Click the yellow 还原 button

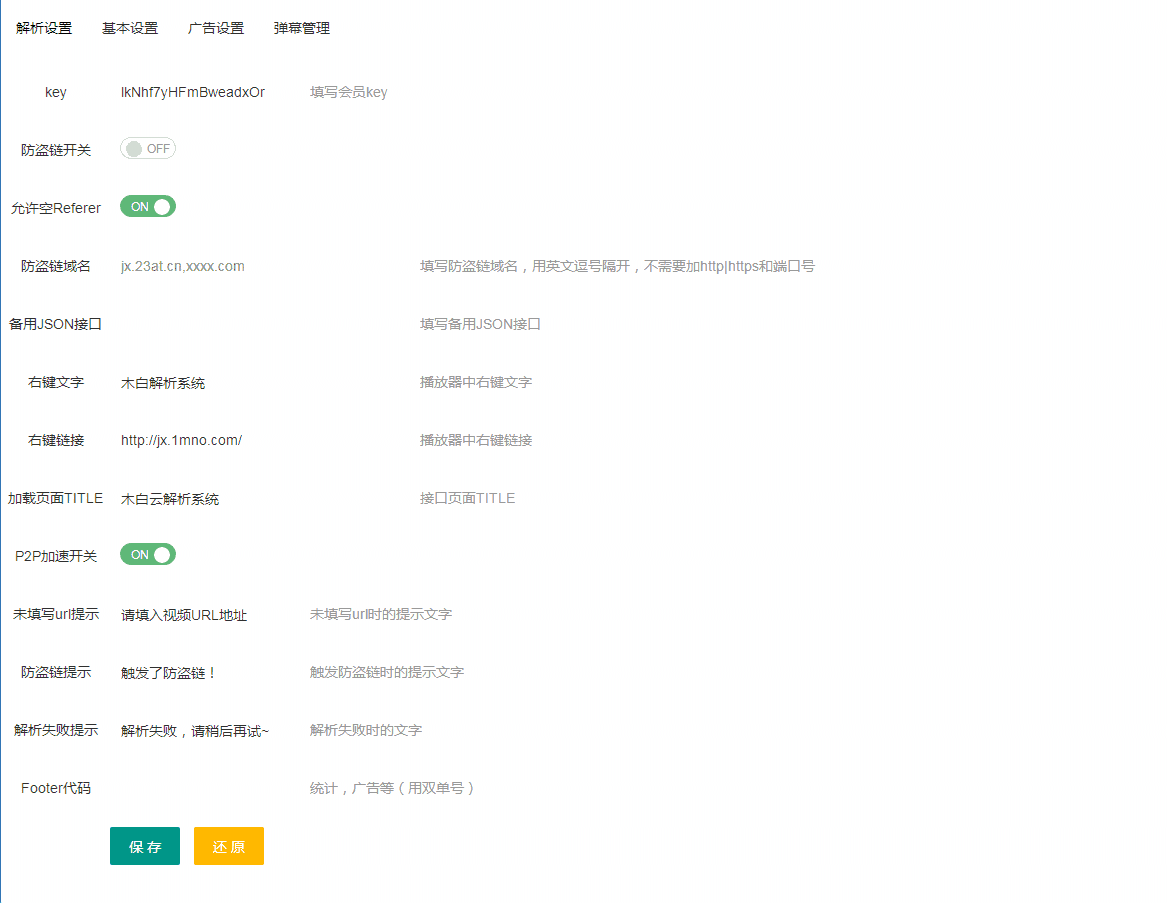(228, 846)
